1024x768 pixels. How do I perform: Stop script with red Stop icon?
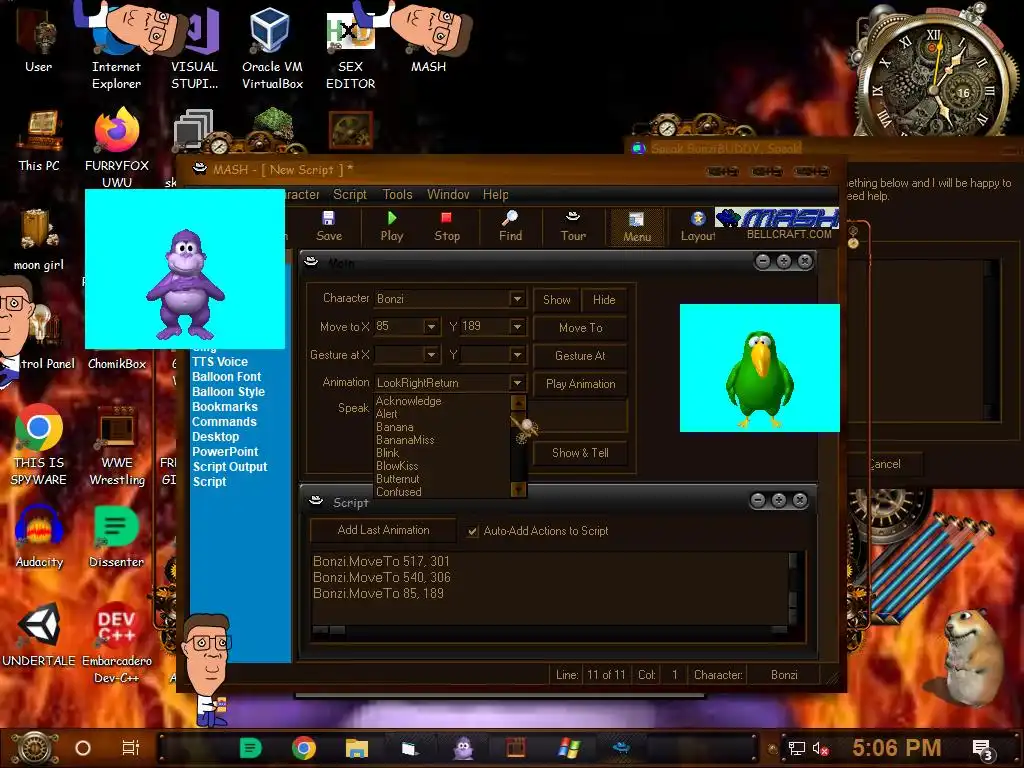tap(447, 226)
